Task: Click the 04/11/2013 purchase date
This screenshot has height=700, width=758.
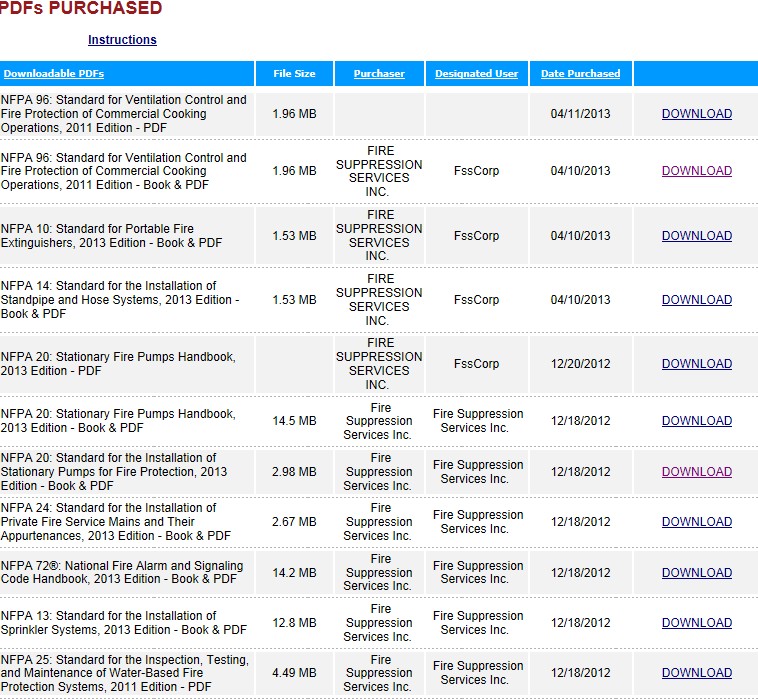Action: click(x=580, y=114)
